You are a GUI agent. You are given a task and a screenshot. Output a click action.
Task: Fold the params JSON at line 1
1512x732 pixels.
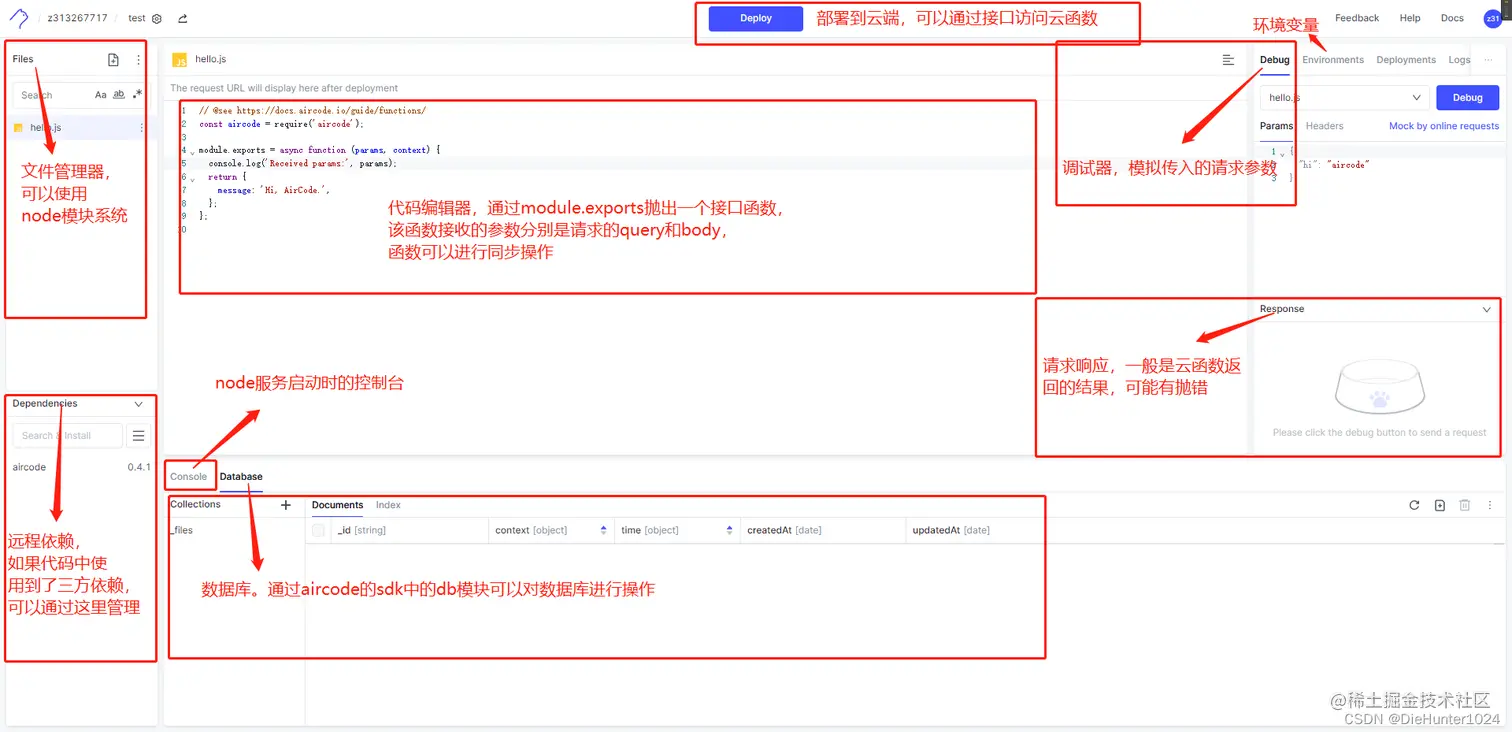click(1282, 153)
